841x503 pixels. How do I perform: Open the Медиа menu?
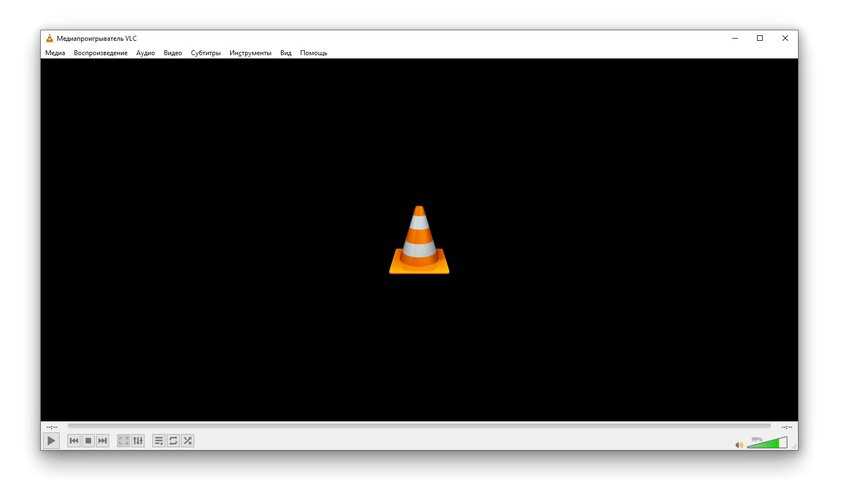tap(55, 53)
